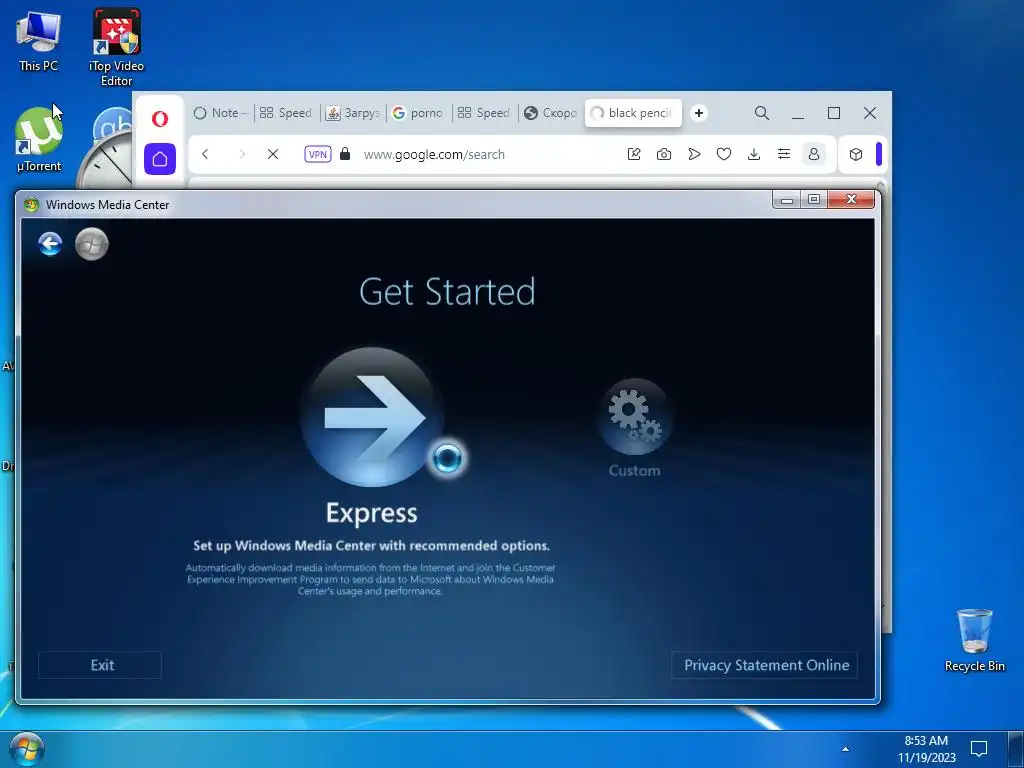Click the Opera profile account icon
The height and width of the screenshot is (768, 1024).
pos(814,154)
